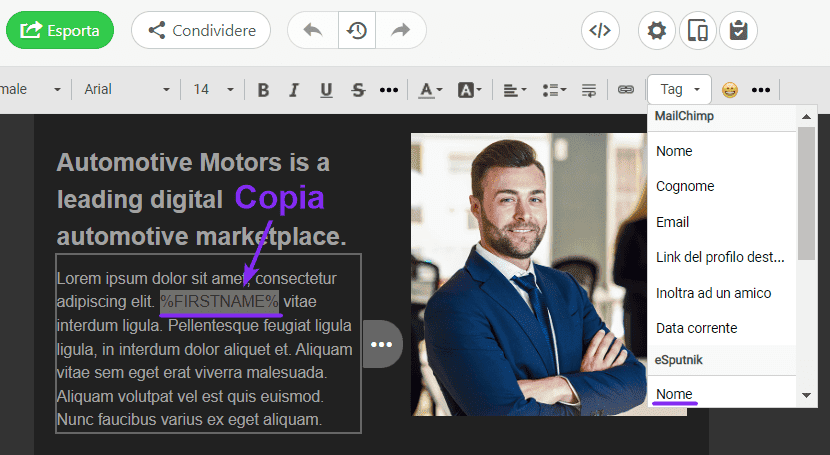This screenshot has height=455, width=830.
Task: Expand the Tag merge-tag dropdown
Action: click(x=681, y=90)
